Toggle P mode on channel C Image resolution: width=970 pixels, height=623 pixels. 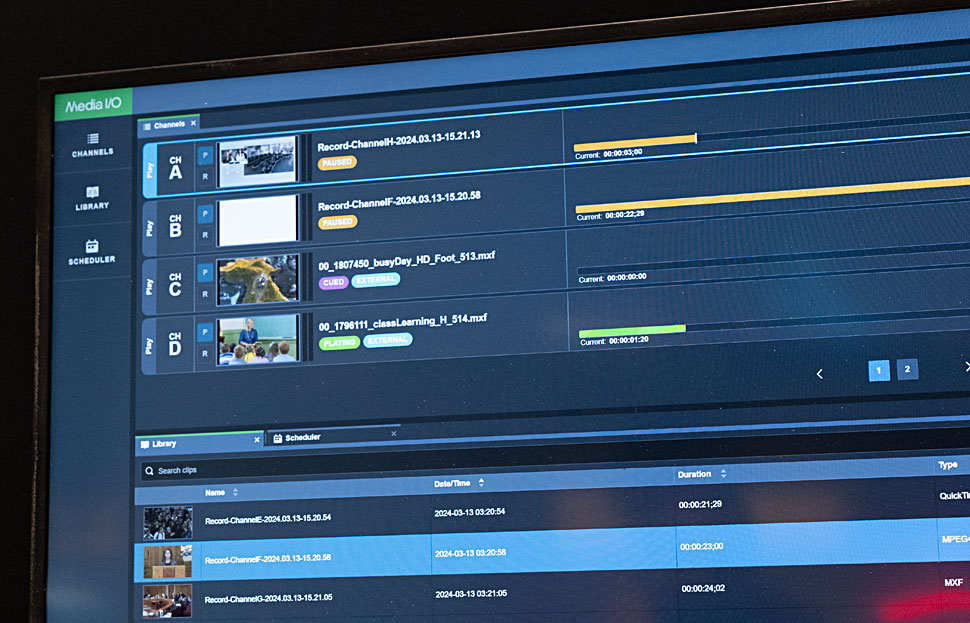pyautogui.click(x=205, y=273)
